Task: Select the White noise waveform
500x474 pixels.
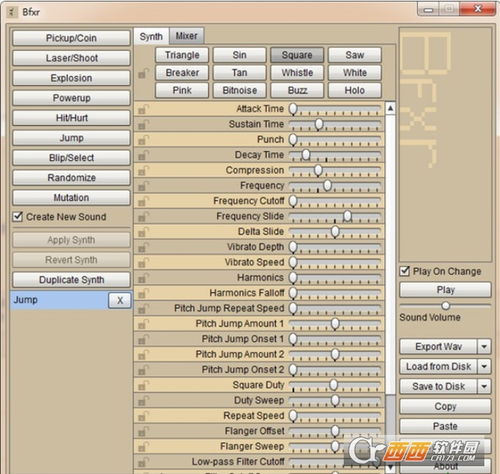Action: coord(355,73)
